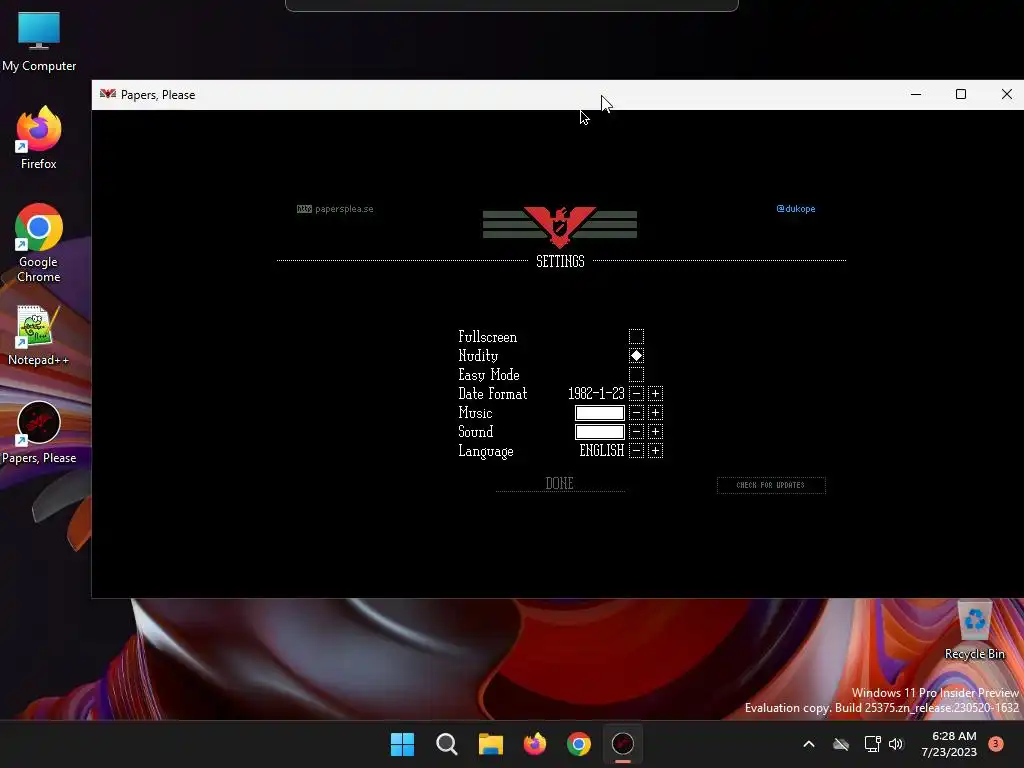Click the cloud sync tray icon
The image size is (1024, 768).
(841, 744)
